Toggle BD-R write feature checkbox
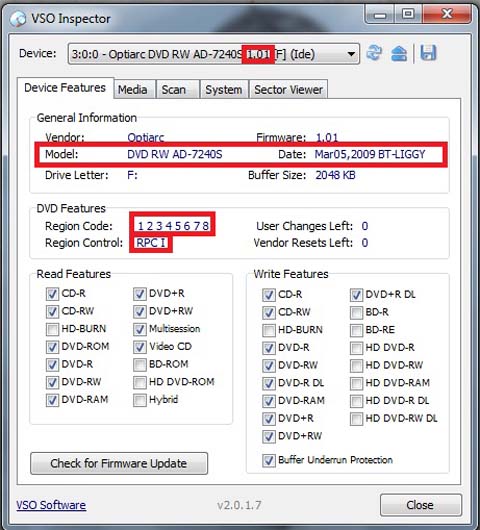The width and height of the screenshot is (480, 530). (x=356, y=312)
